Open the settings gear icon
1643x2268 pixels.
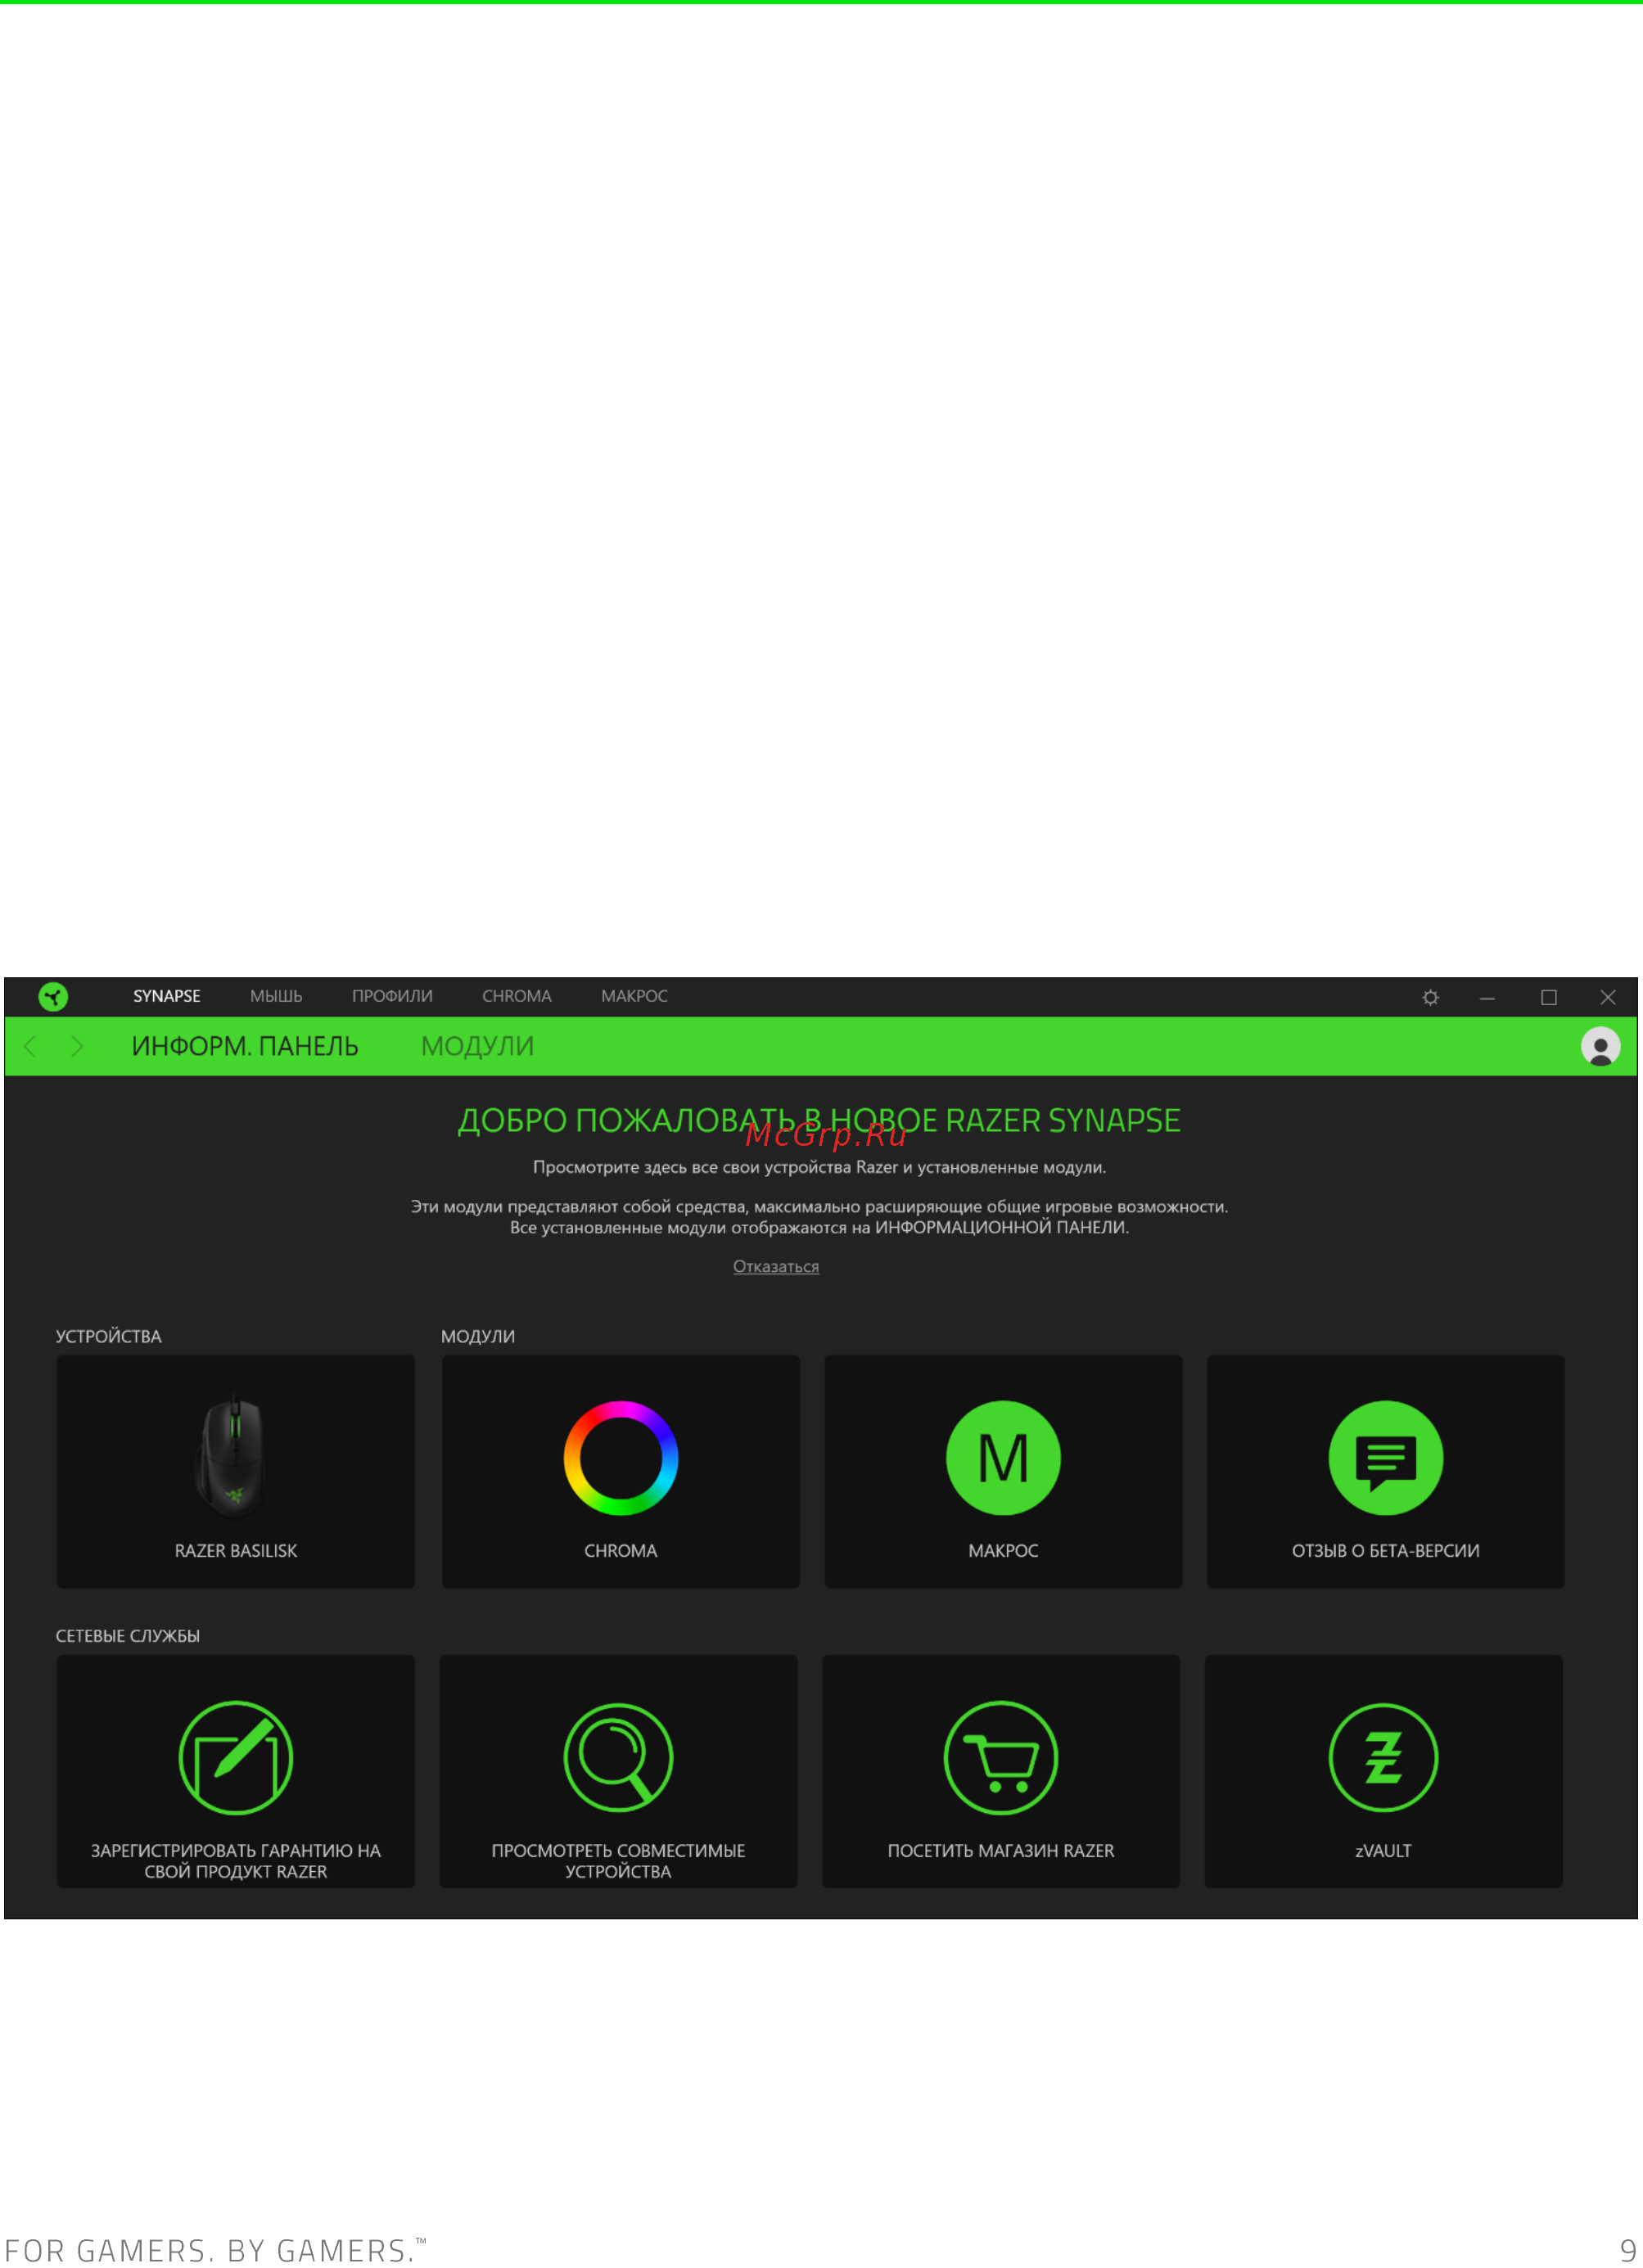click(1430, 997)
